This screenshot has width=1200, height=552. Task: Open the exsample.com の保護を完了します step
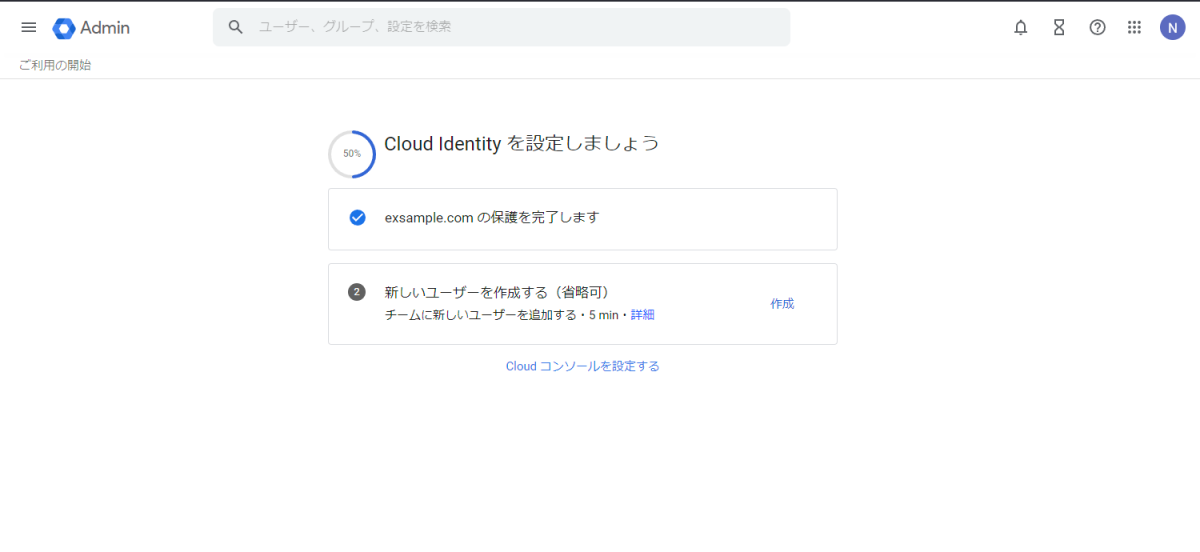click(583, 219)
